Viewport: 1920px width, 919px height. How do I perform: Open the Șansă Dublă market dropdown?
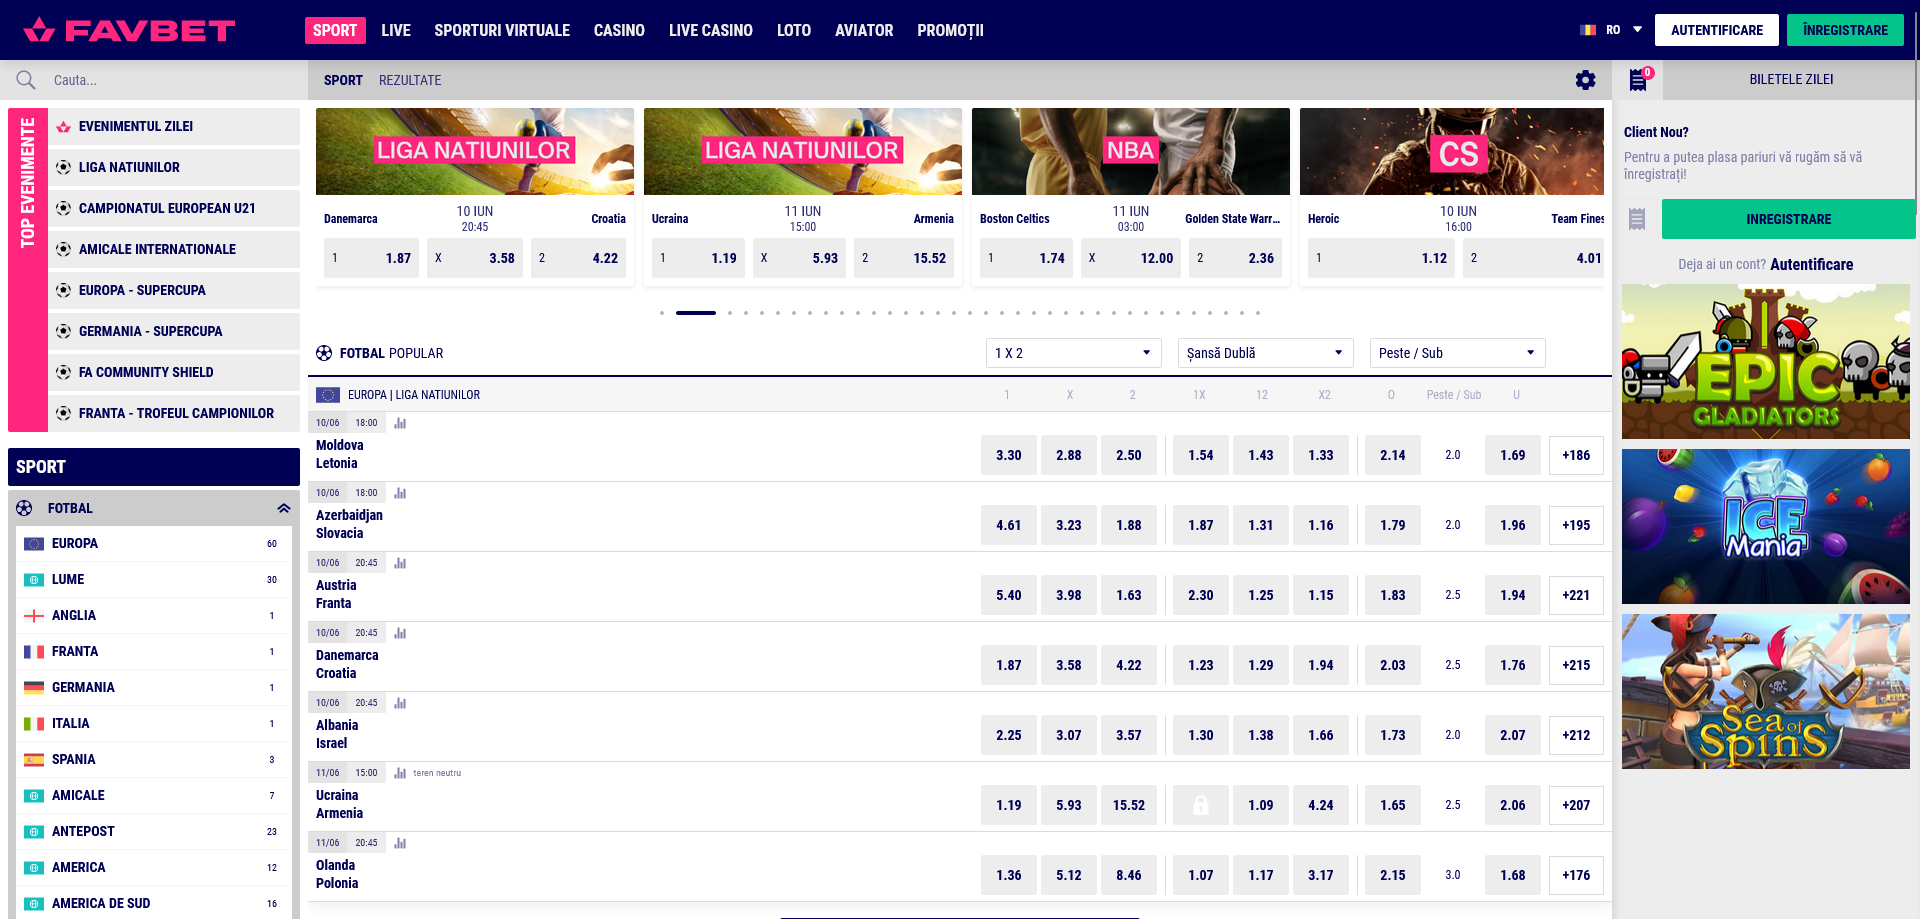coord(1265,353)
